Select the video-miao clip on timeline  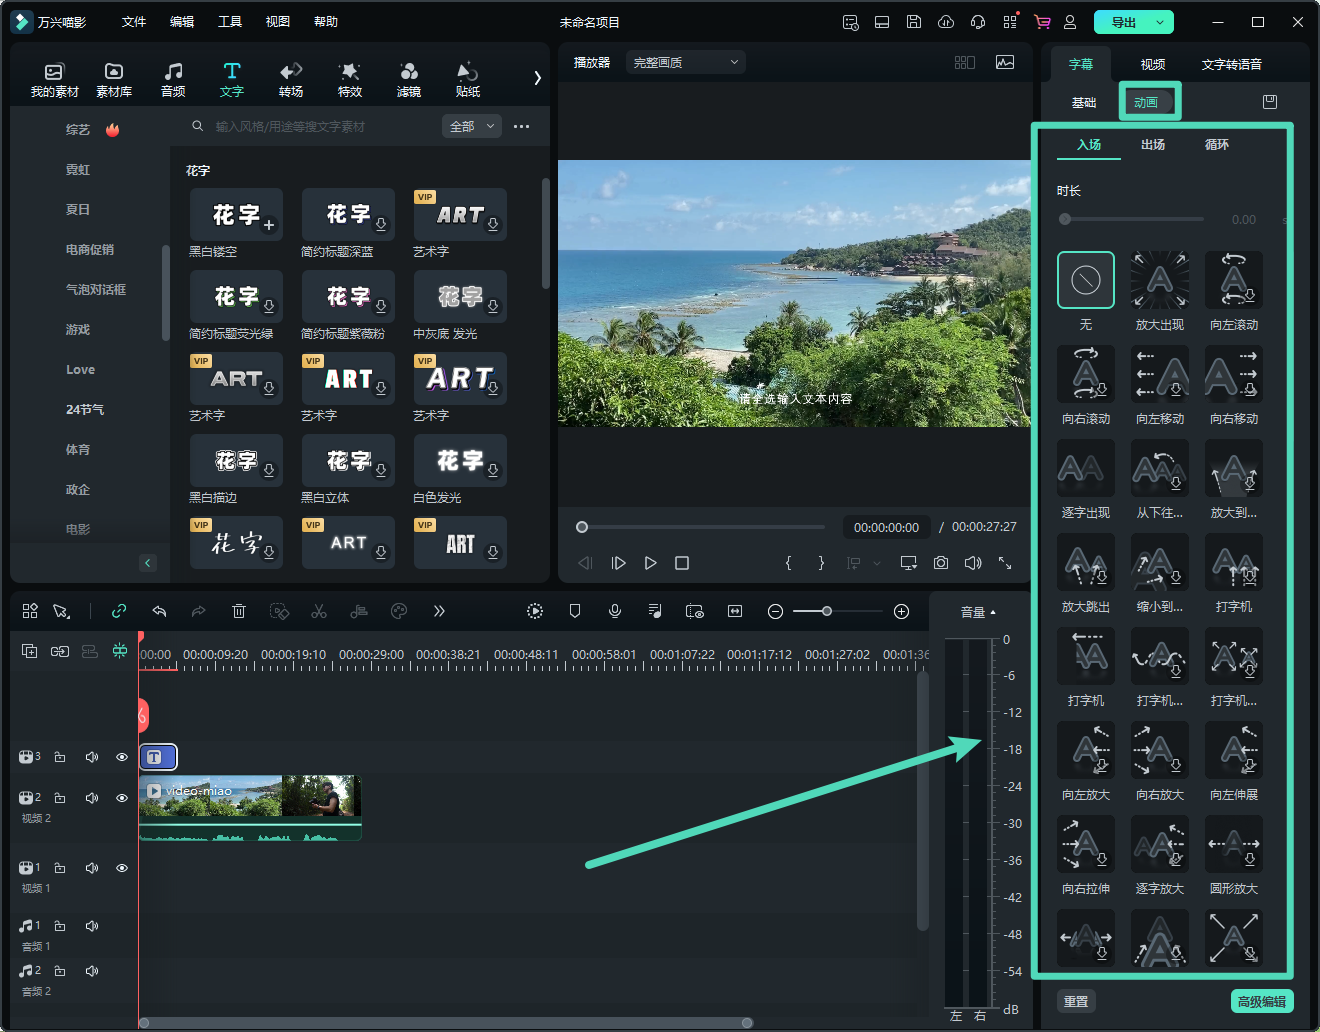coord(250,800)
